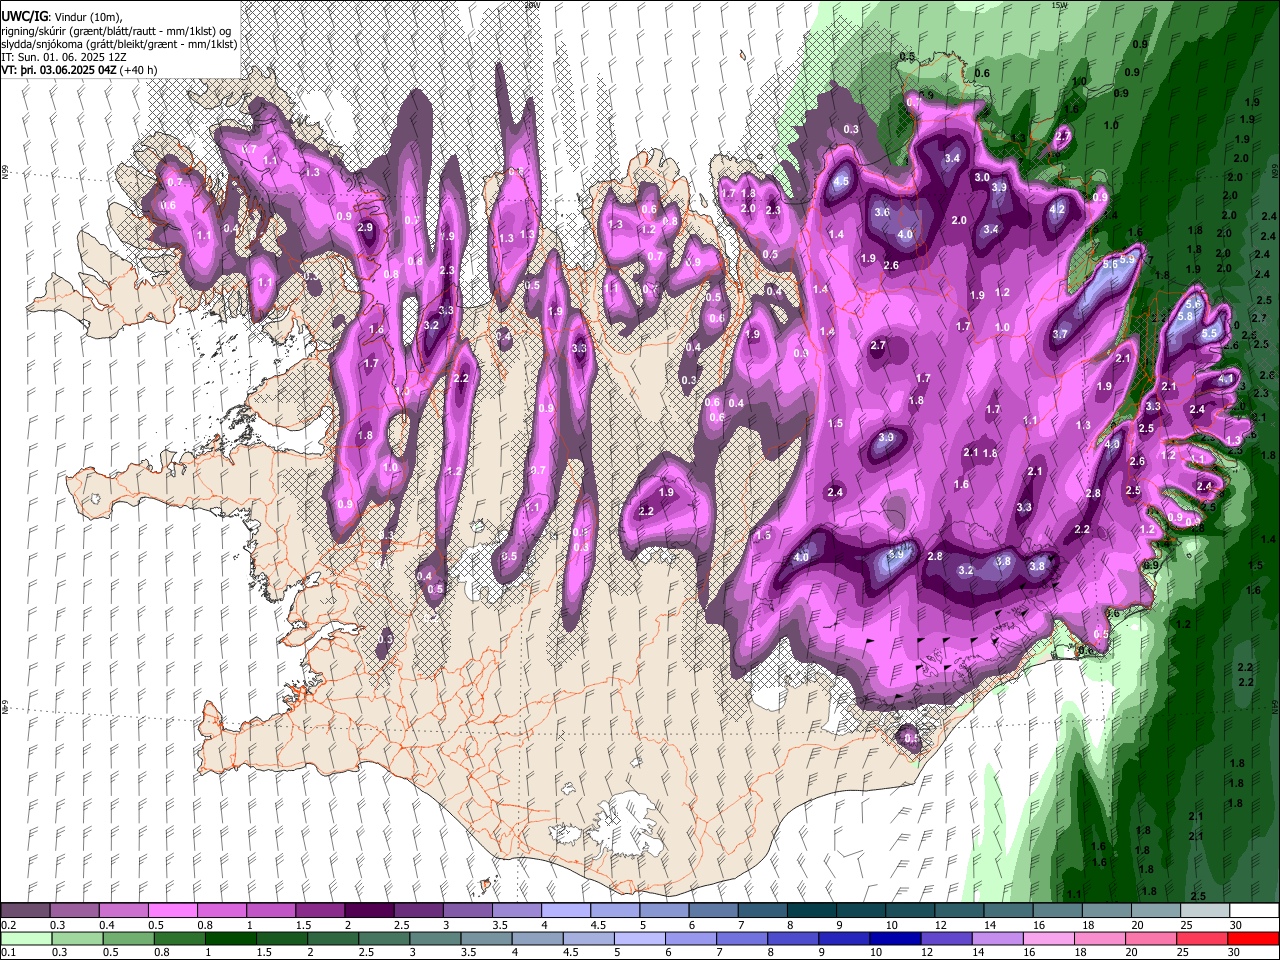
Task: Click the top snow legend swatch labeled 0.2
Action: 25,910
